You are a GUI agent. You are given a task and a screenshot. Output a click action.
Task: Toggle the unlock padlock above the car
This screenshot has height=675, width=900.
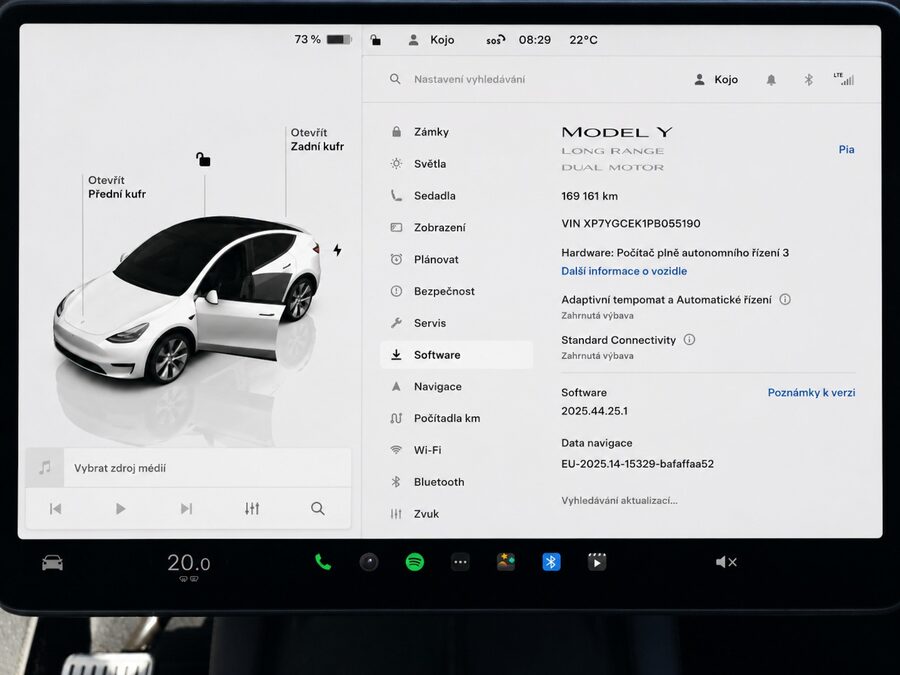coord(203,159)
